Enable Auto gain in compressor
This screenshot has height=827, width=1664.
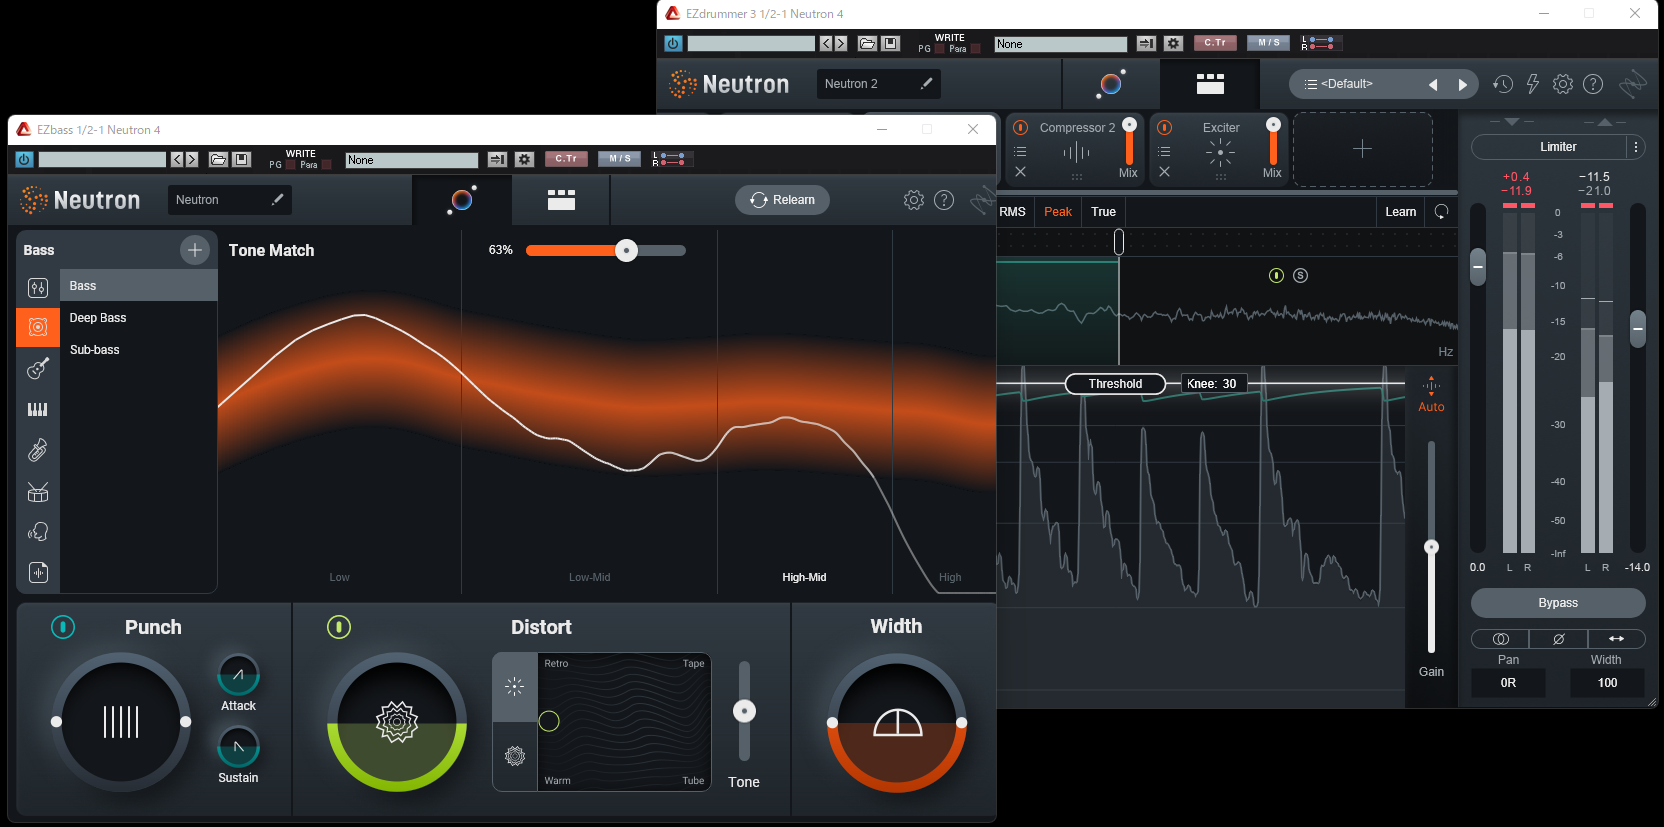click(1431, 396)
